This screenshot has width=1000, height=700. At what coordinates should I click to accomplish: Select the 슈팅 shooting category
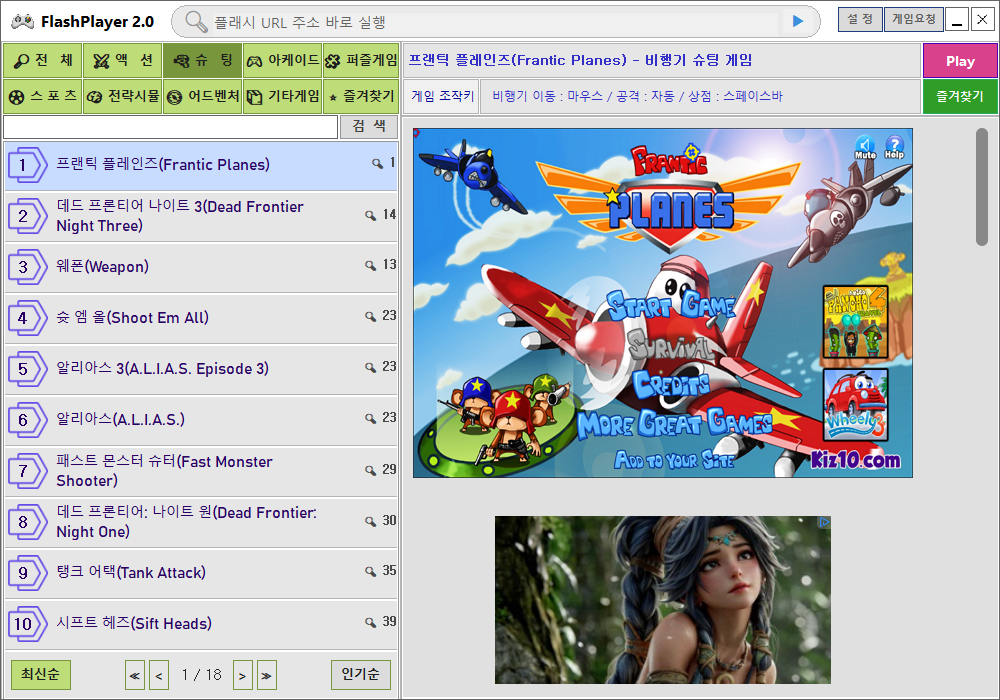[202, 61]
